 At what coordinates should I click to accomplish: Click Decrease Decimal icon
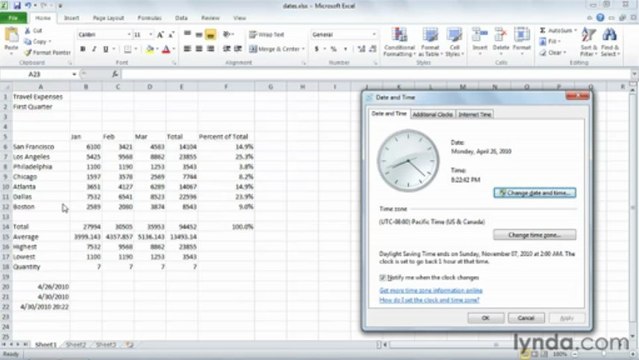coord(372,49)
